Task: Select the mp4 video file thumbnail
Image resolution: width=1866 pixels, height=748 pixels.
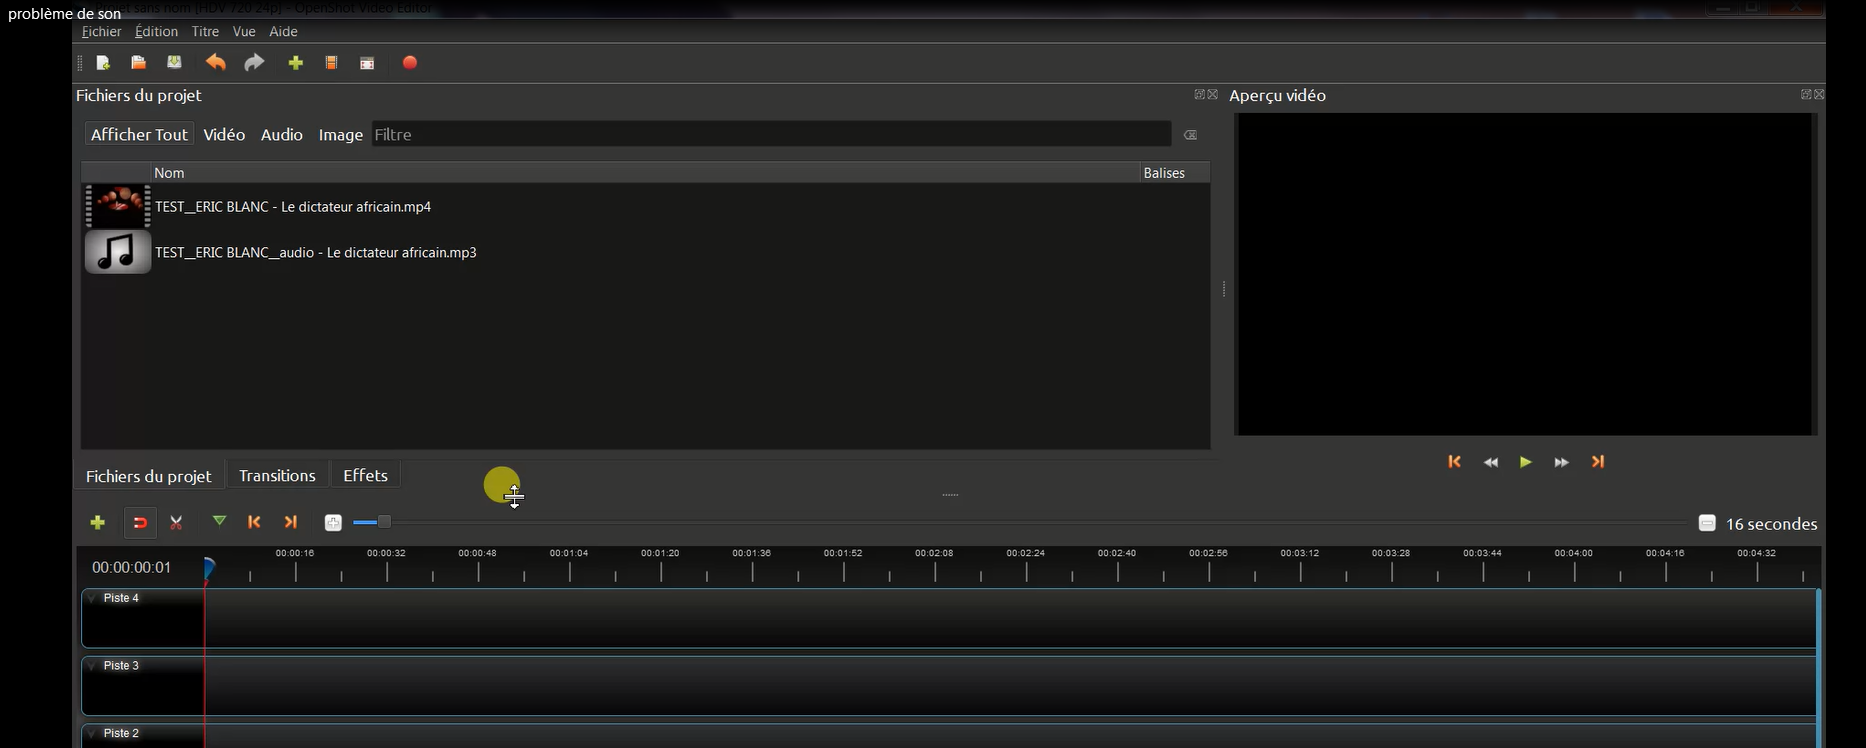Action: click(118, 206)
